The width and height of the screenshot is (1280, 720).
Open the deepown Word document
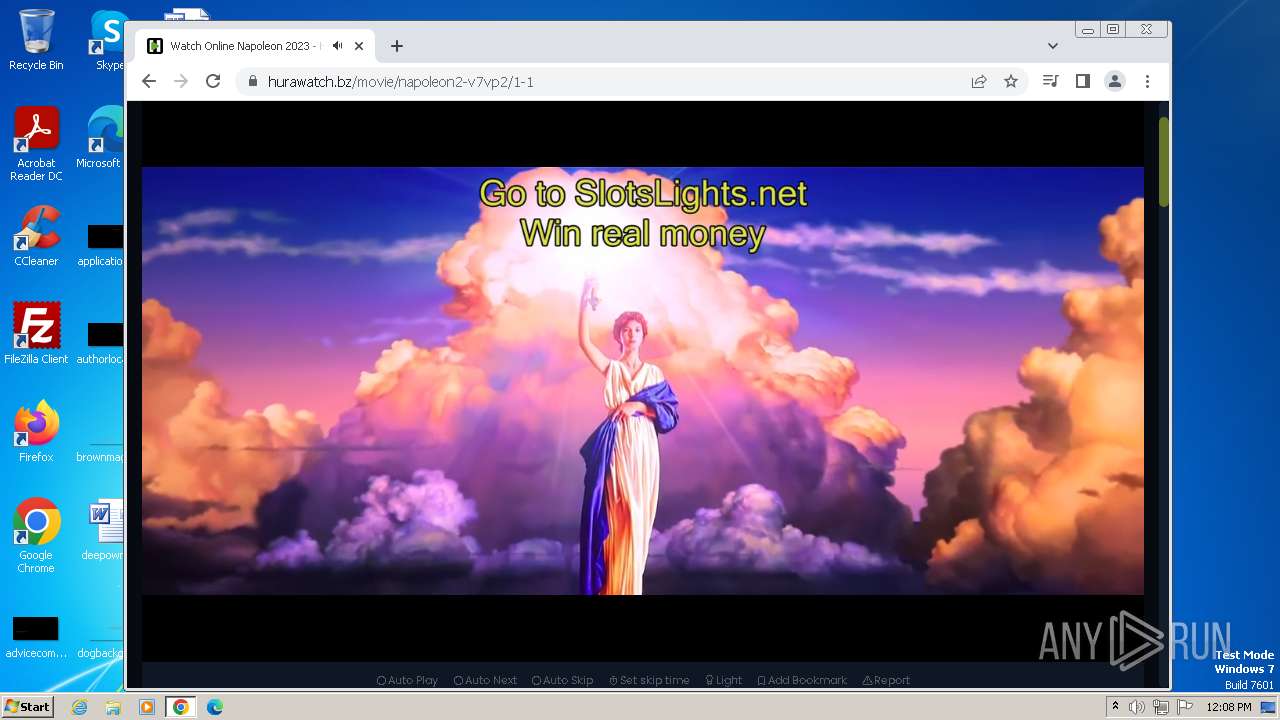(x=104, y=530)
